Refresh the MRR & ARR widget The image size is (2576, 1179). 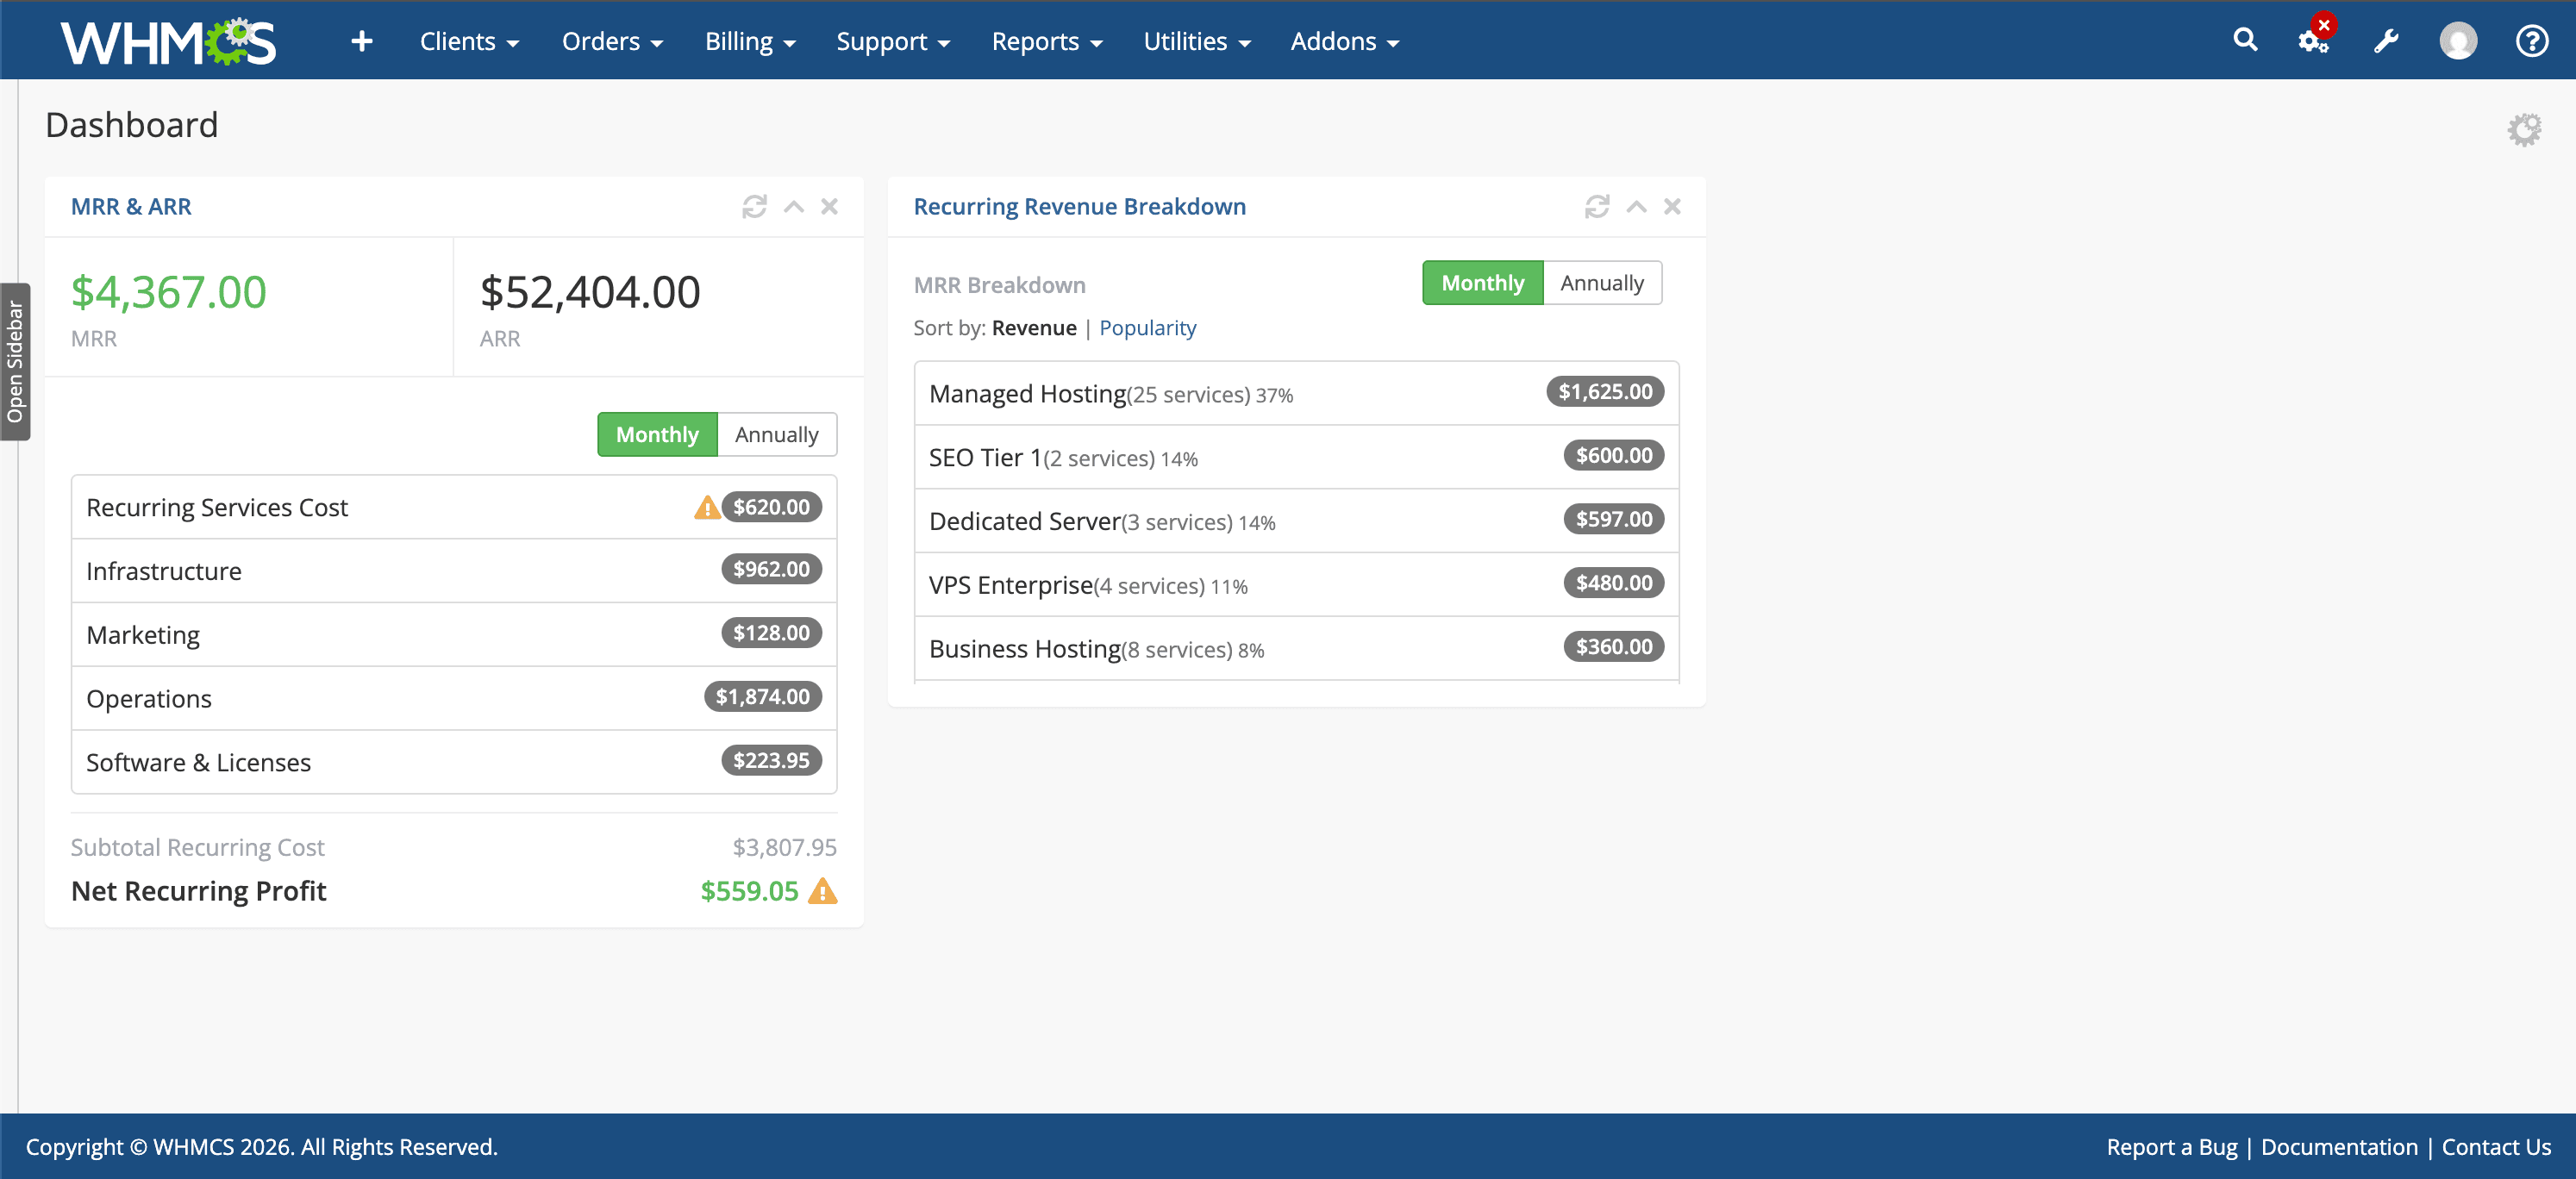[x=756, y=206]
